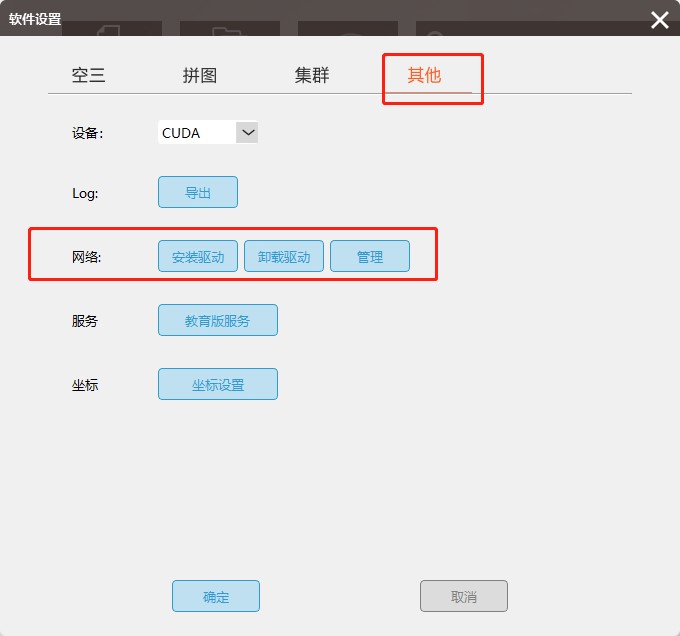Image resolution: width=680 pixels, height=636 pixels.
Task: Click 安装驱动 to install network driver
Action: (198, 256)
